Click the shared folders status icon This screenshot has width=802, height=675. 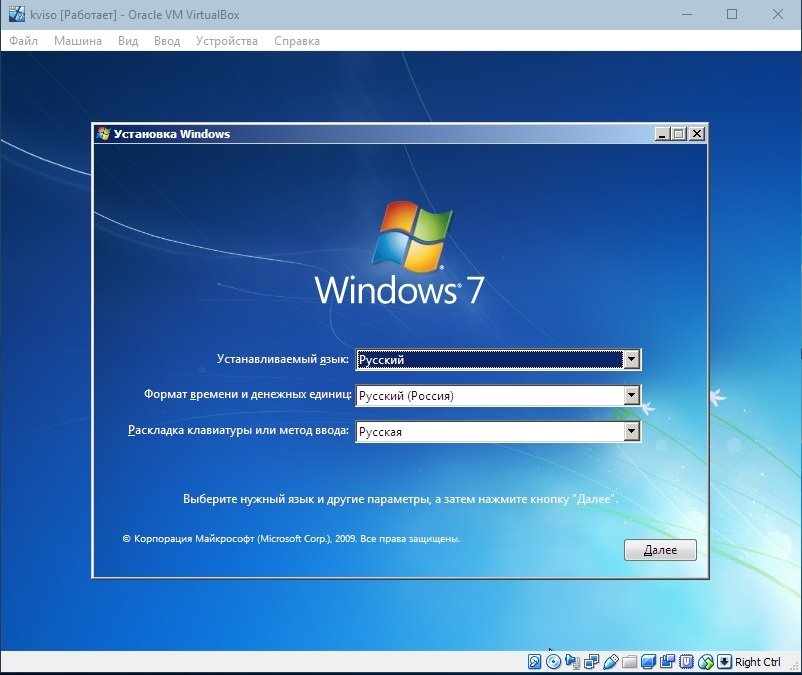630,662
